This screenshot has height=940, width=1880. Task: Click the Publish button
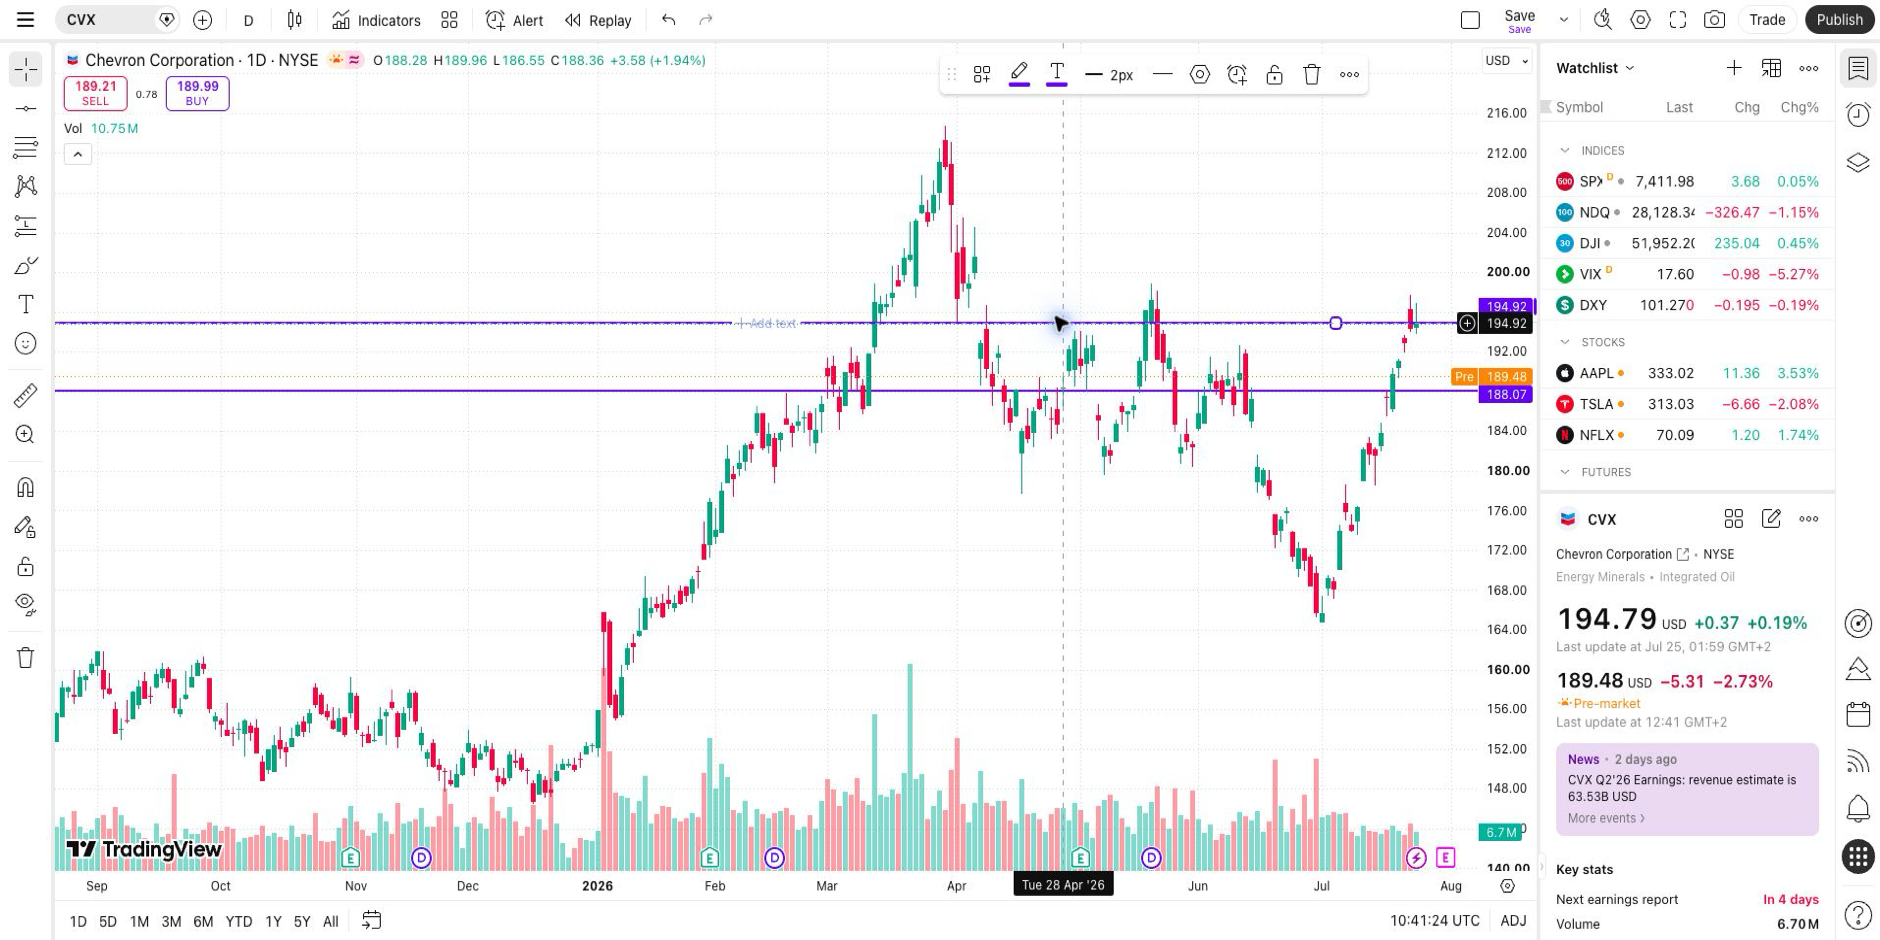click(1839, 20)
